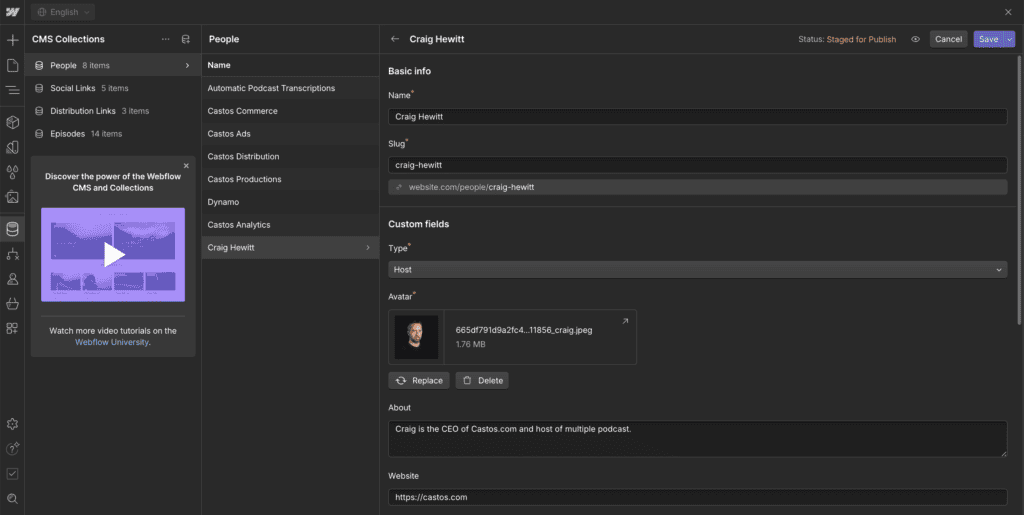Open the Pages panel icon

tap(12, 65)
